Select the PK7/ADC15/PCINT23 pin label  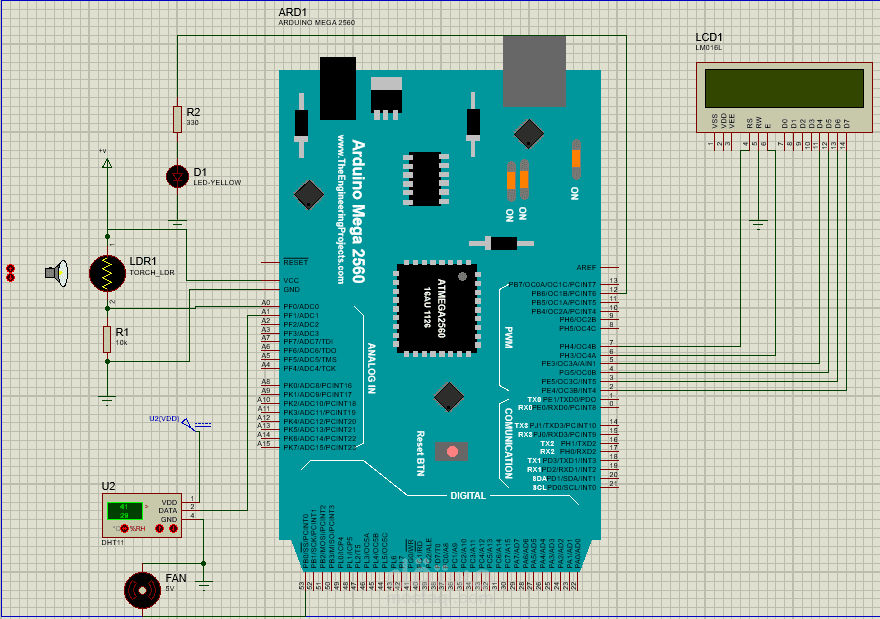tap(320, 448)
